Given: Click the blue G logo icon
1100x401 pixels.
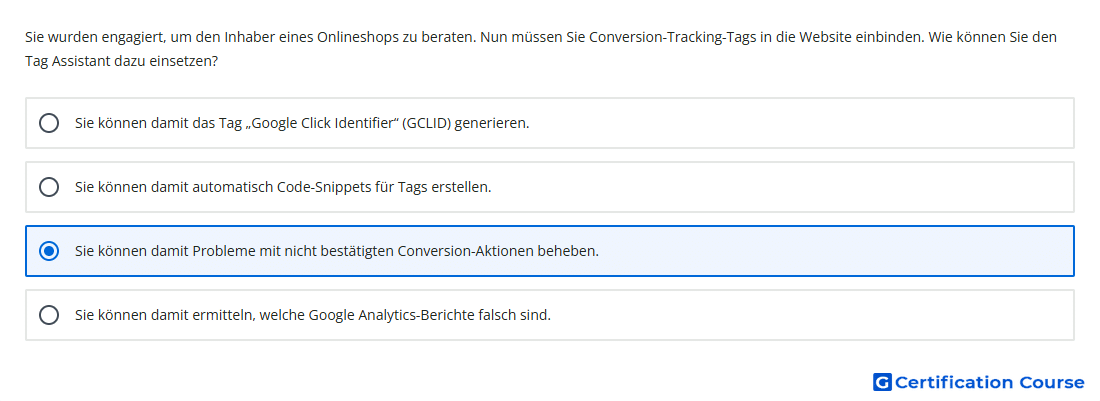Looking at the screenshot, I should [882, 382].
